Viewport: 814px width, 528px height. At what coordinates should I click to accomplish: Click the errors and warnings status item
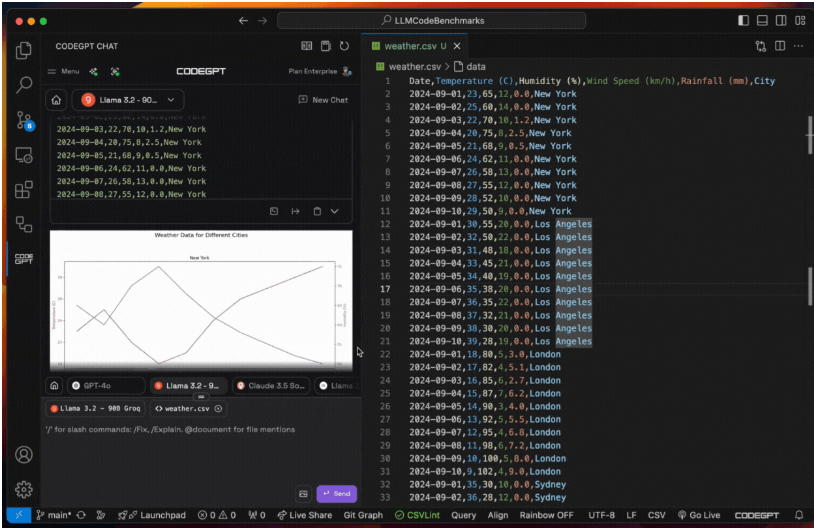pos(216,515)
